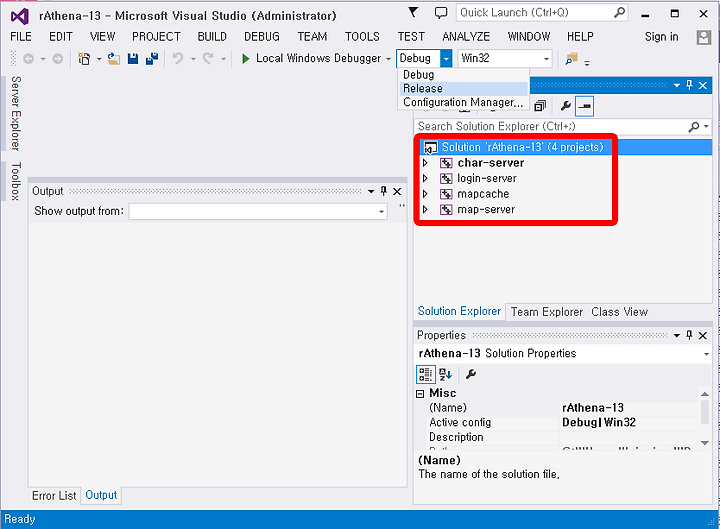Viewport: 720px width, 529px height.
Task: Expand the map-server project node
Action: coord(425,210)
